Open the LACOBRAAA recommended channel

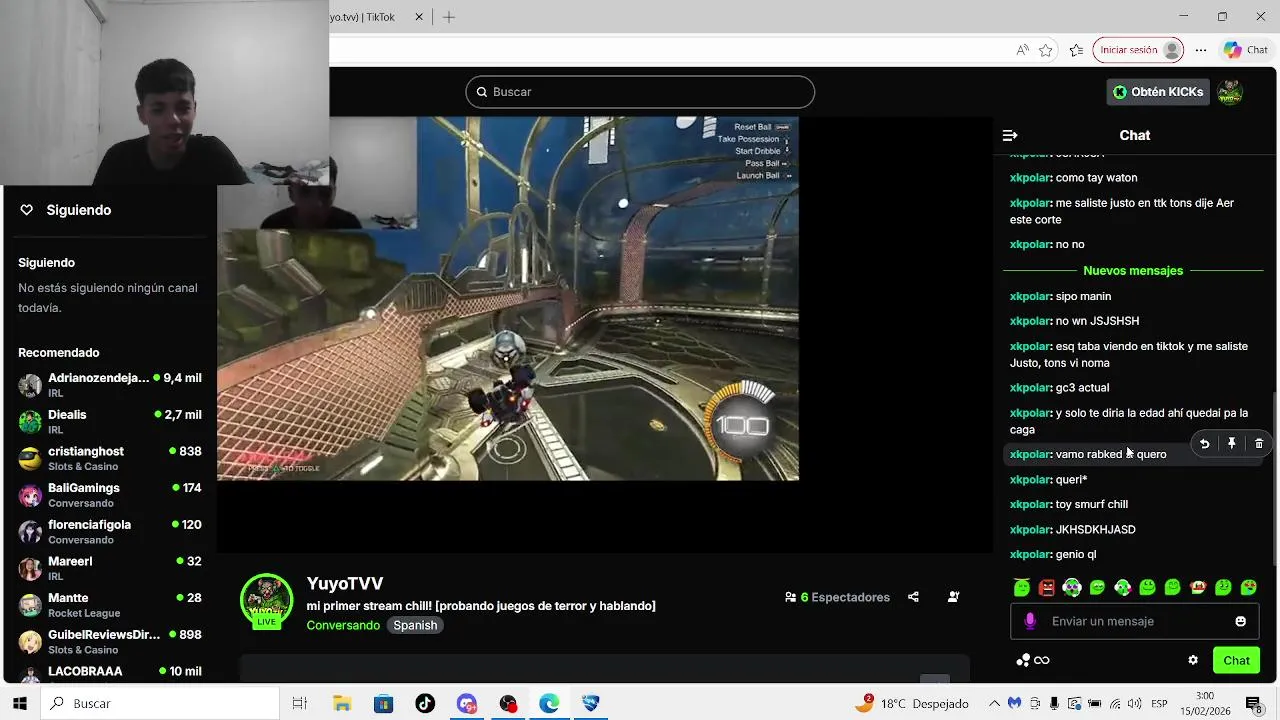coord(110,671)
